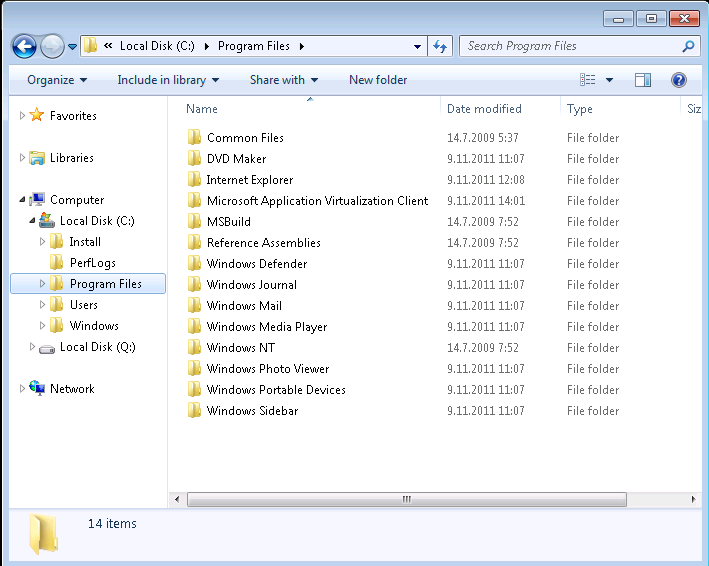The image size is (709, 566).
Task: Click the Change your view icon
Action: (588, 80)
